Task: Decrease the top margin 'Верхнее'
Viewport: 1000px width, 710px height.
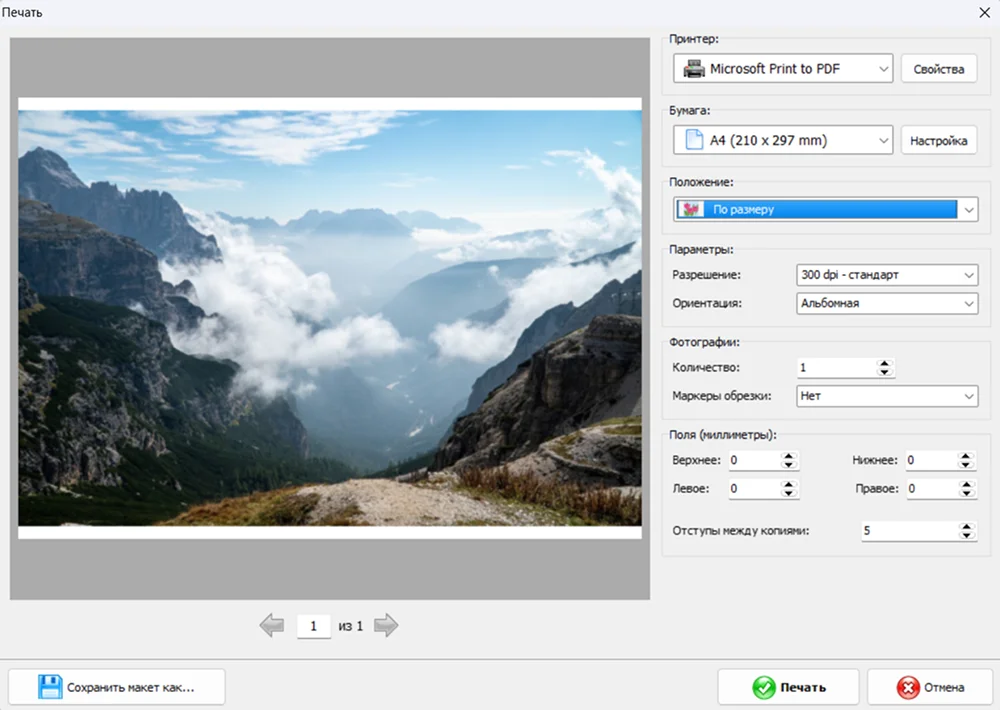Action: pyautogui.click(x=789, y=464)
